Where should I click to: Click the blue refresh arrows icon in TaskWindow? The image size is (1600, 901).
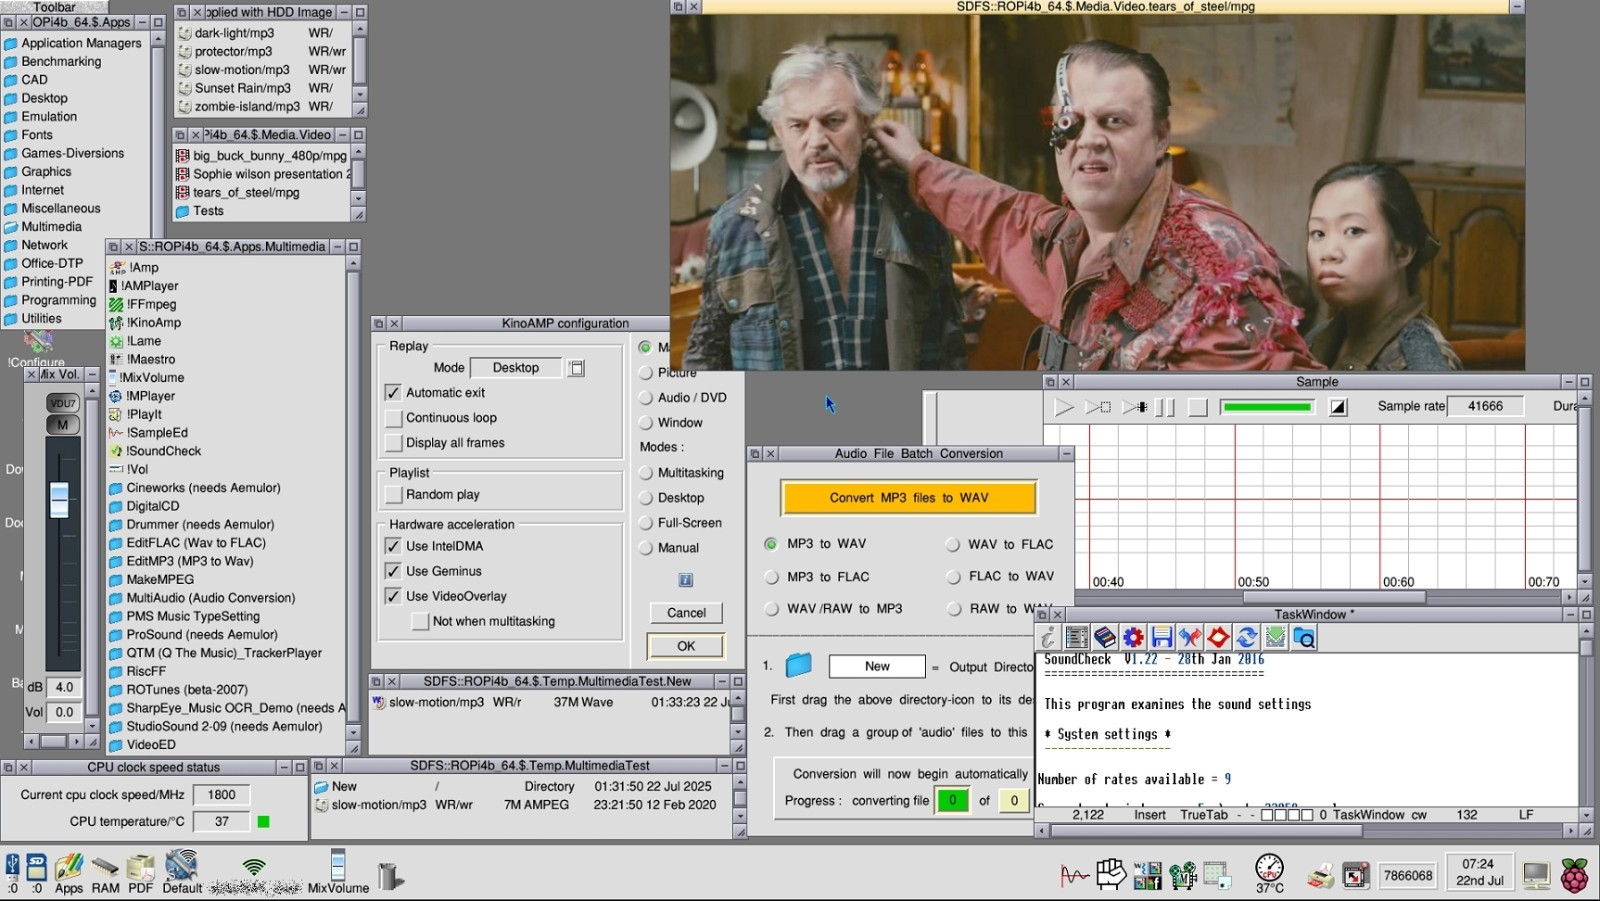[1246, 638]
